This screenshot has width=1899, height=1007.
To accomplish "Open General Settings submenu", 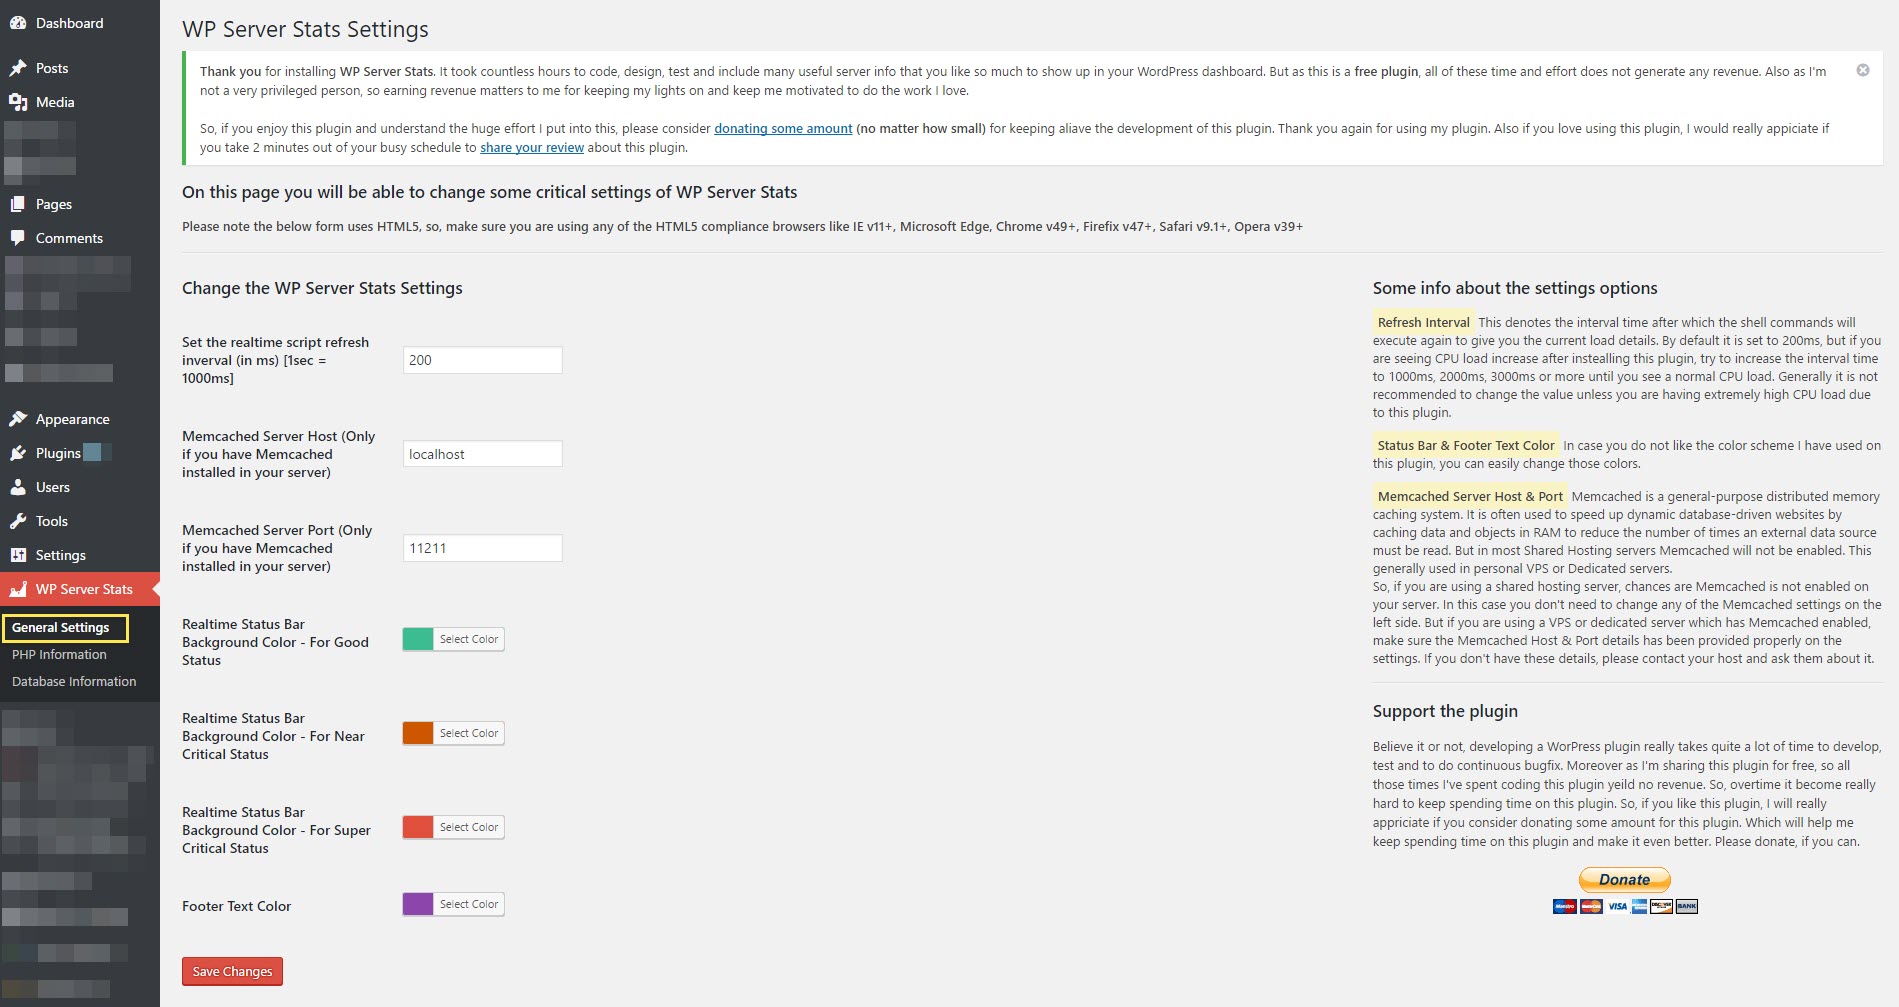I will point(61,628).
